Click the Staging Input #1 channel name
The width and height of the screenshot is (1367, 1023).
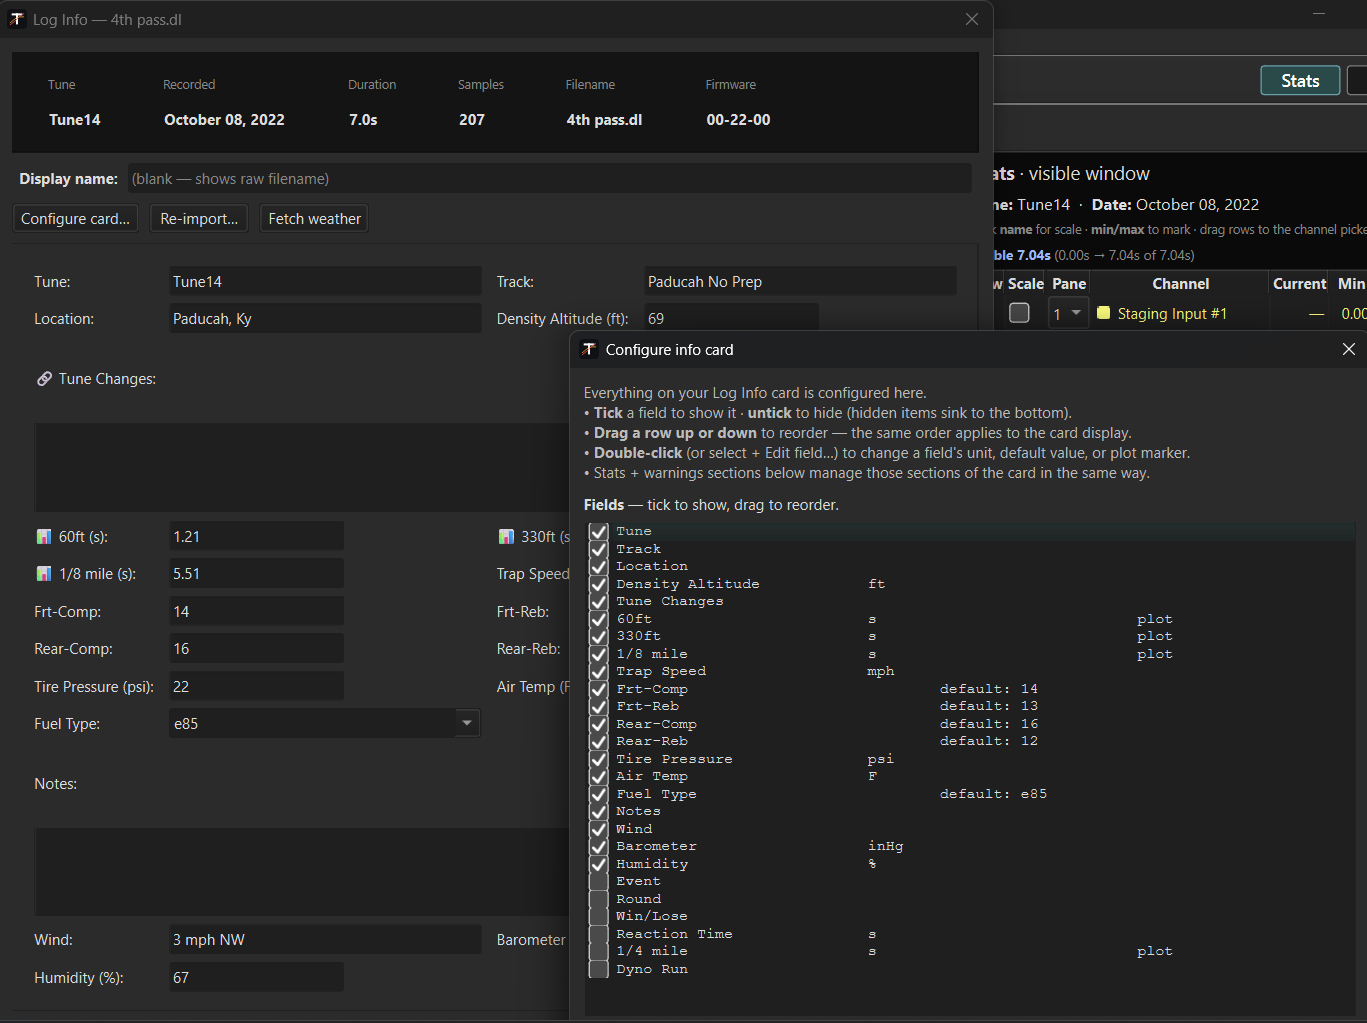[1172, 313]
